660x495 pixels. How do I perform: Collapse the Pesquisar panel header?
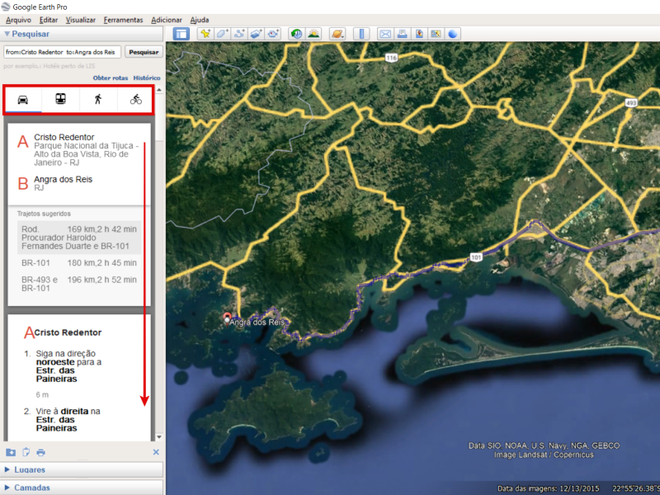coord(82,34)
